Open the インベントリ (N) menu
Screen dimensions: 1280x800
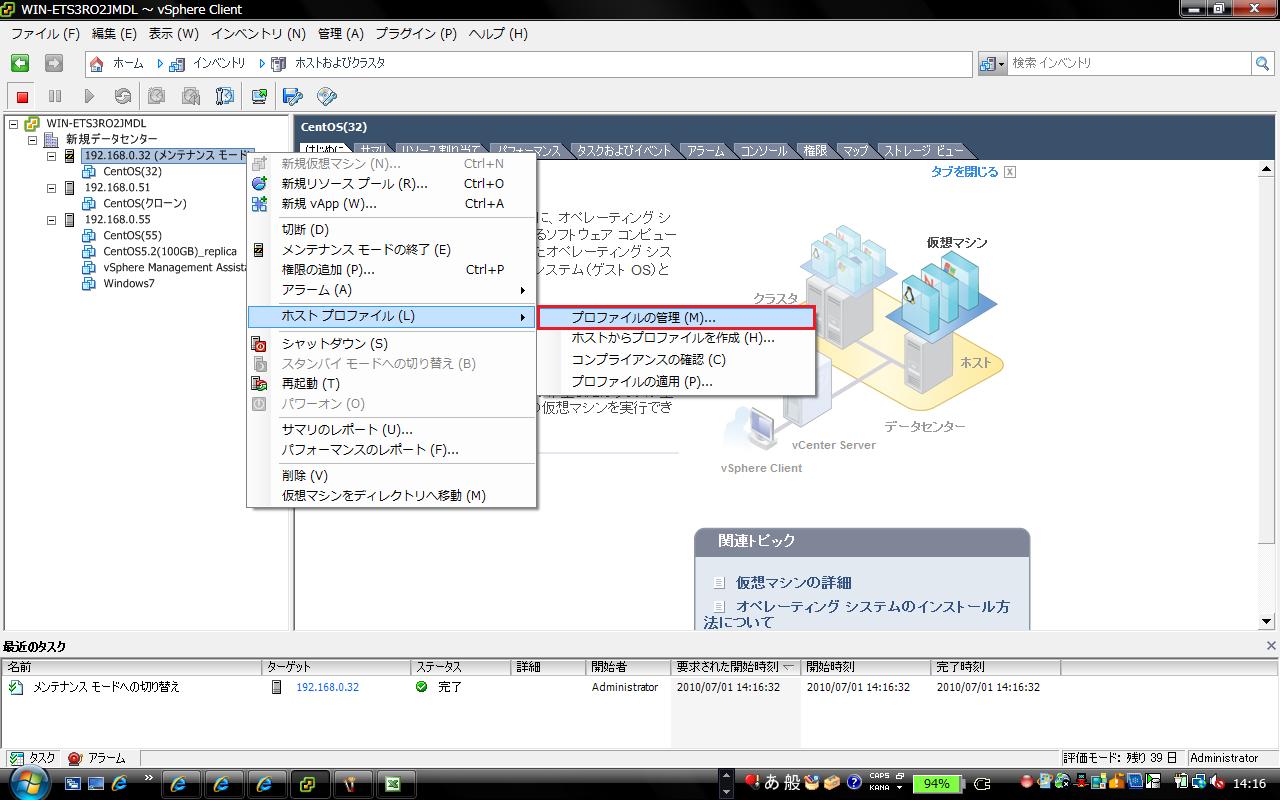click(258, 33)
